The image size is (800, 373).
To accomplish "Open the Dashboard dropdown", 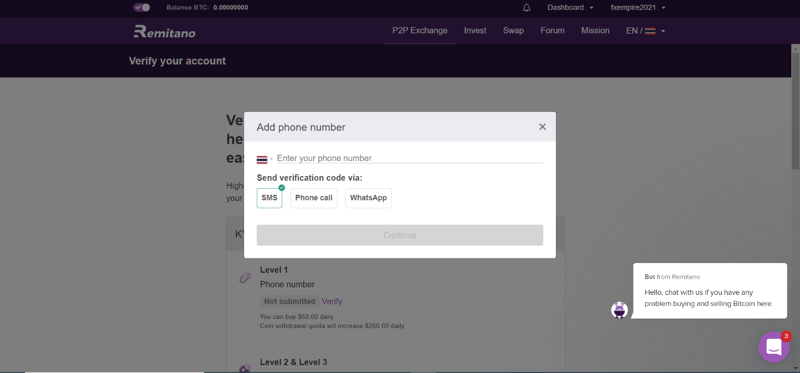I will pos(570,8).
